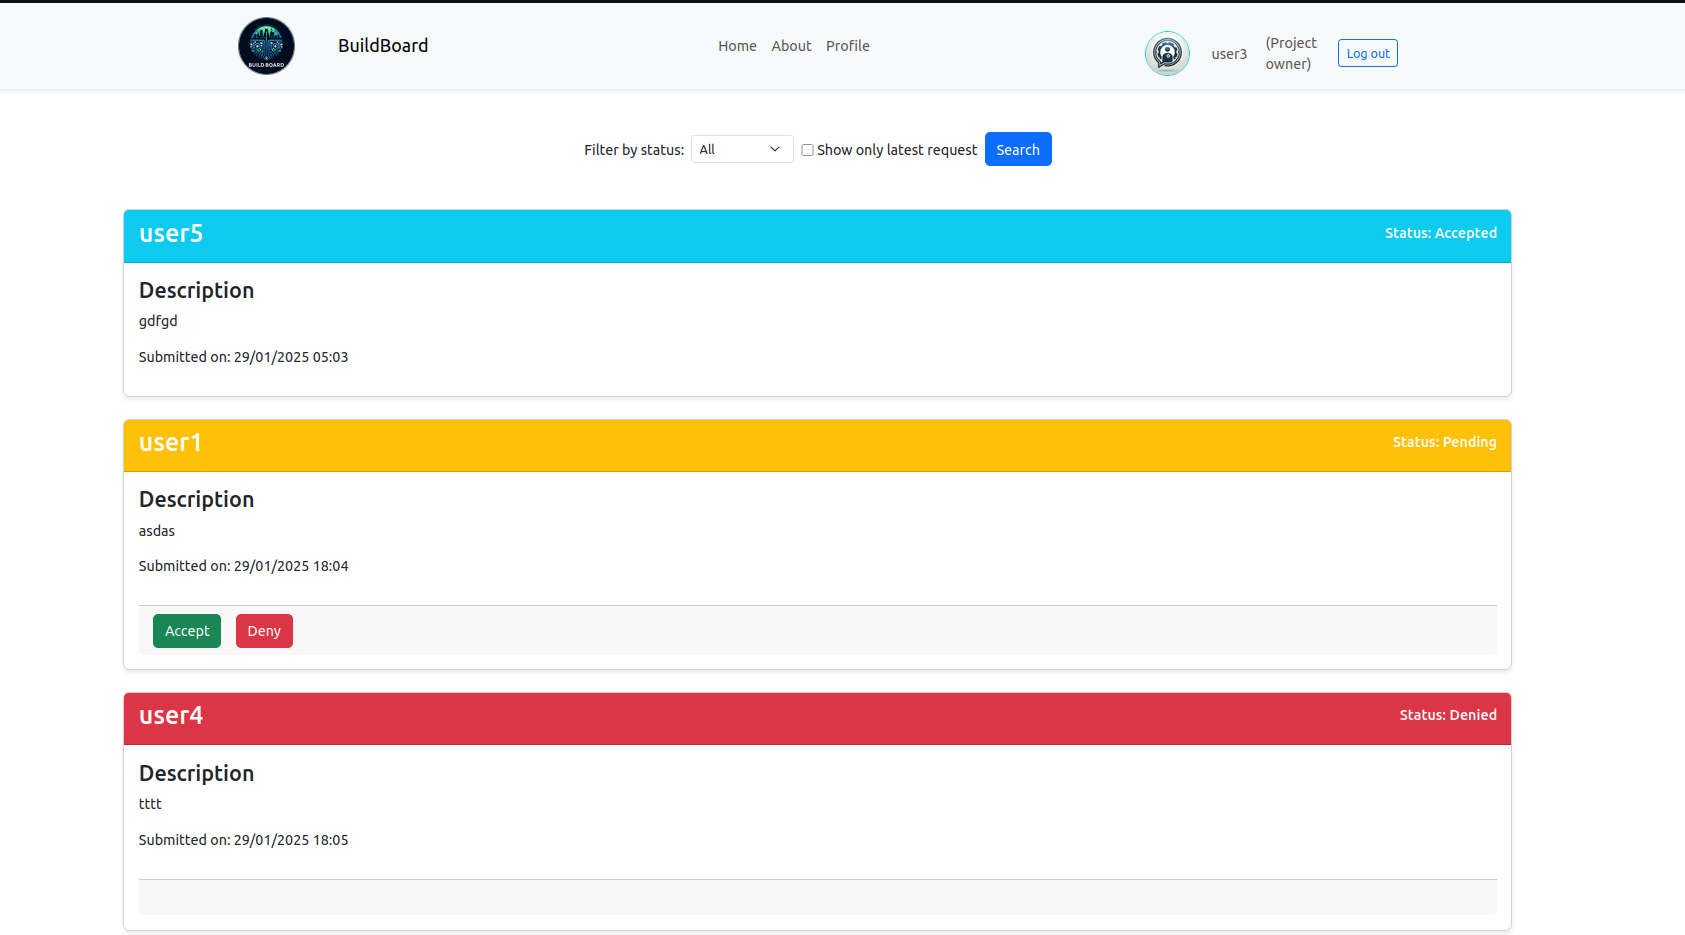Select the user1 request card title
The image size is (1685, 935).
coord(170,443)
